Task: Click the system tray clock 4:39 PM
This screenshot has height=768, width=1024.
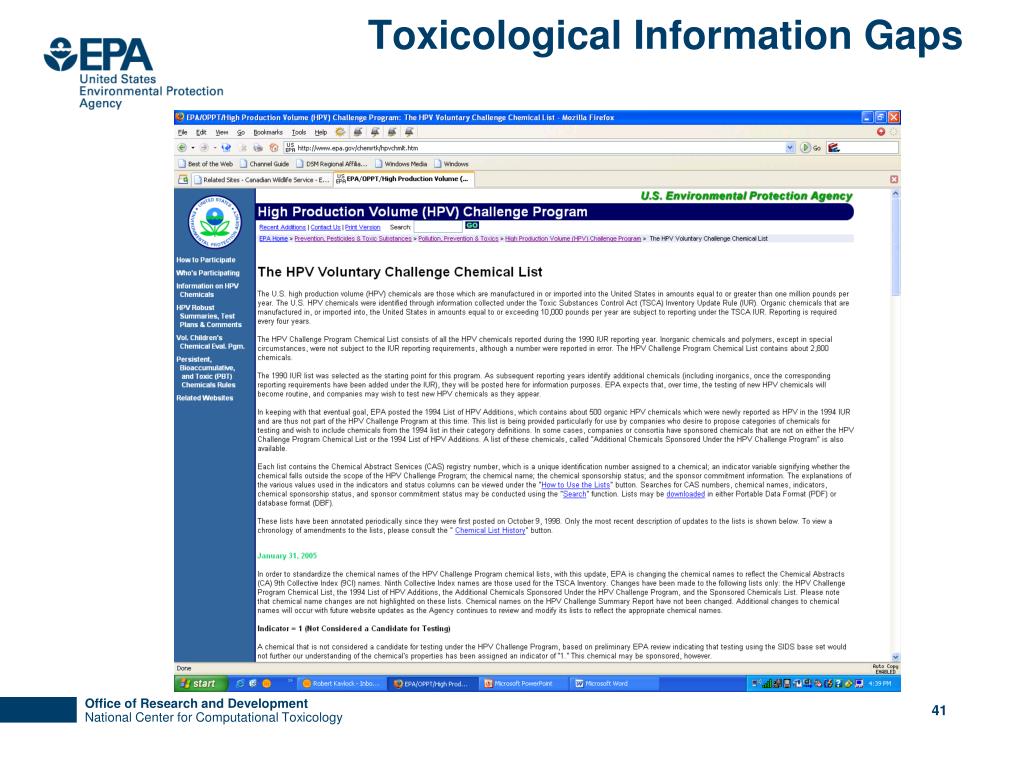Action: click(879, 683)
